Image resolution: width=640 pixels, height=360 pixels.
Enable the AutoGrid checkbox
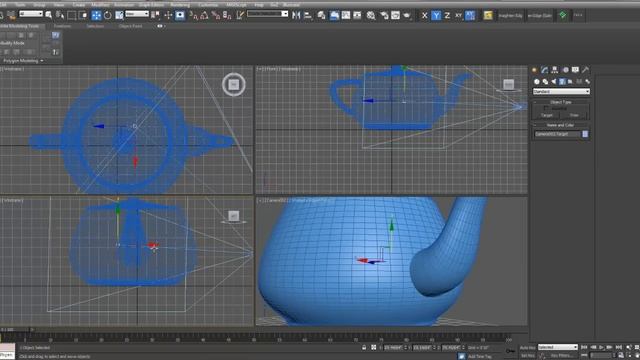(547, 108)
